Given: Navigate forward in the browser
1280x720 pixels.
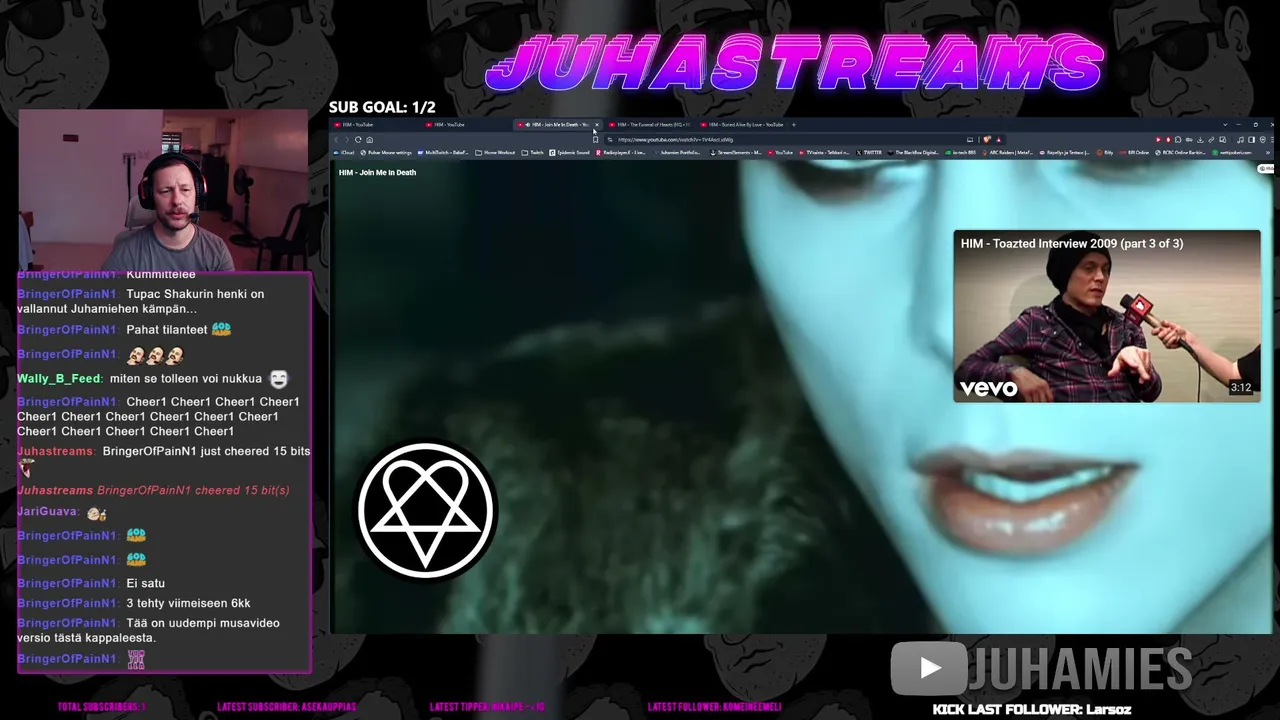Looking at the screenshot, I should point(347,140).
